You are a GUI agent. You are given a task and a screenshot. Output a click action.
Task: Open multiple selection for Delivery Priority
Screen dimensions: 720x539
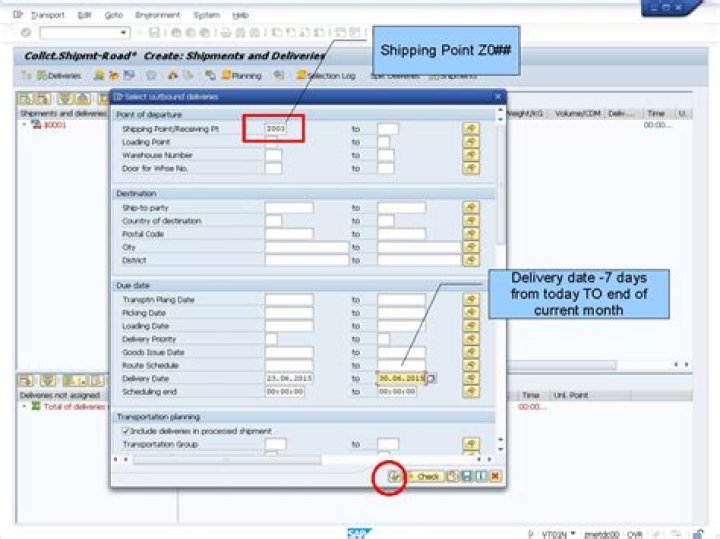[x=471, y=339]
